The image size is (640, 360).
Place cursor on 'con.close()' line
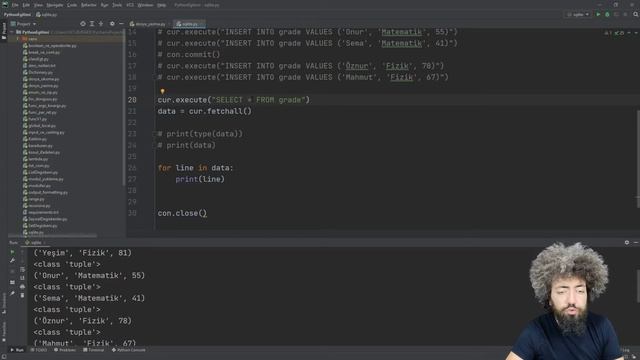pyautogui.click(x=182, y=213)
